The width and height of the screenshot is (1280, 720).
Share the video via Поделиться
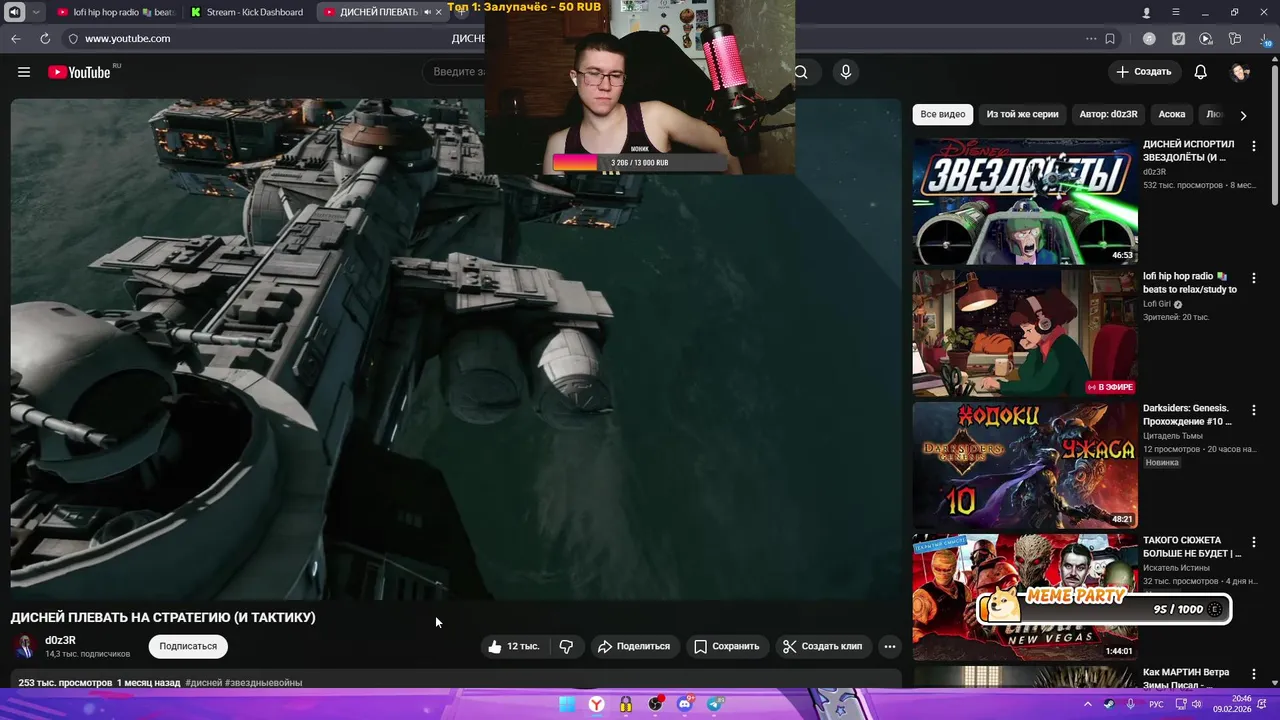(x=633, y=646)
